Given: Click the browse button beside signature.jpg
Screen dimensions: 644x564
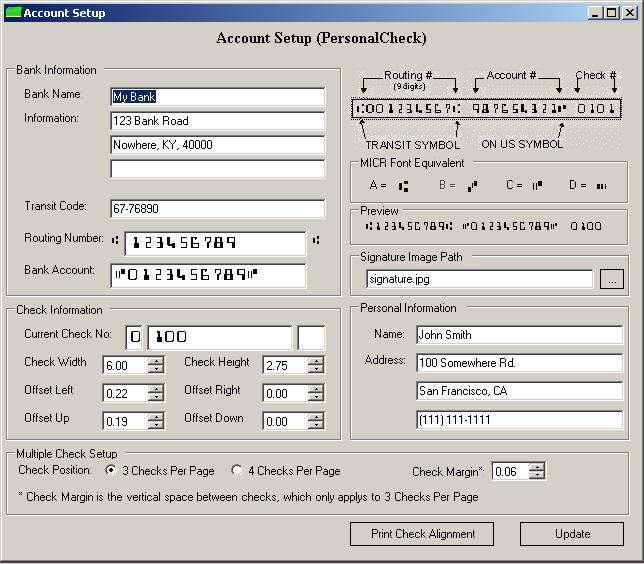Looking at the screenshot, I should 610,279.
